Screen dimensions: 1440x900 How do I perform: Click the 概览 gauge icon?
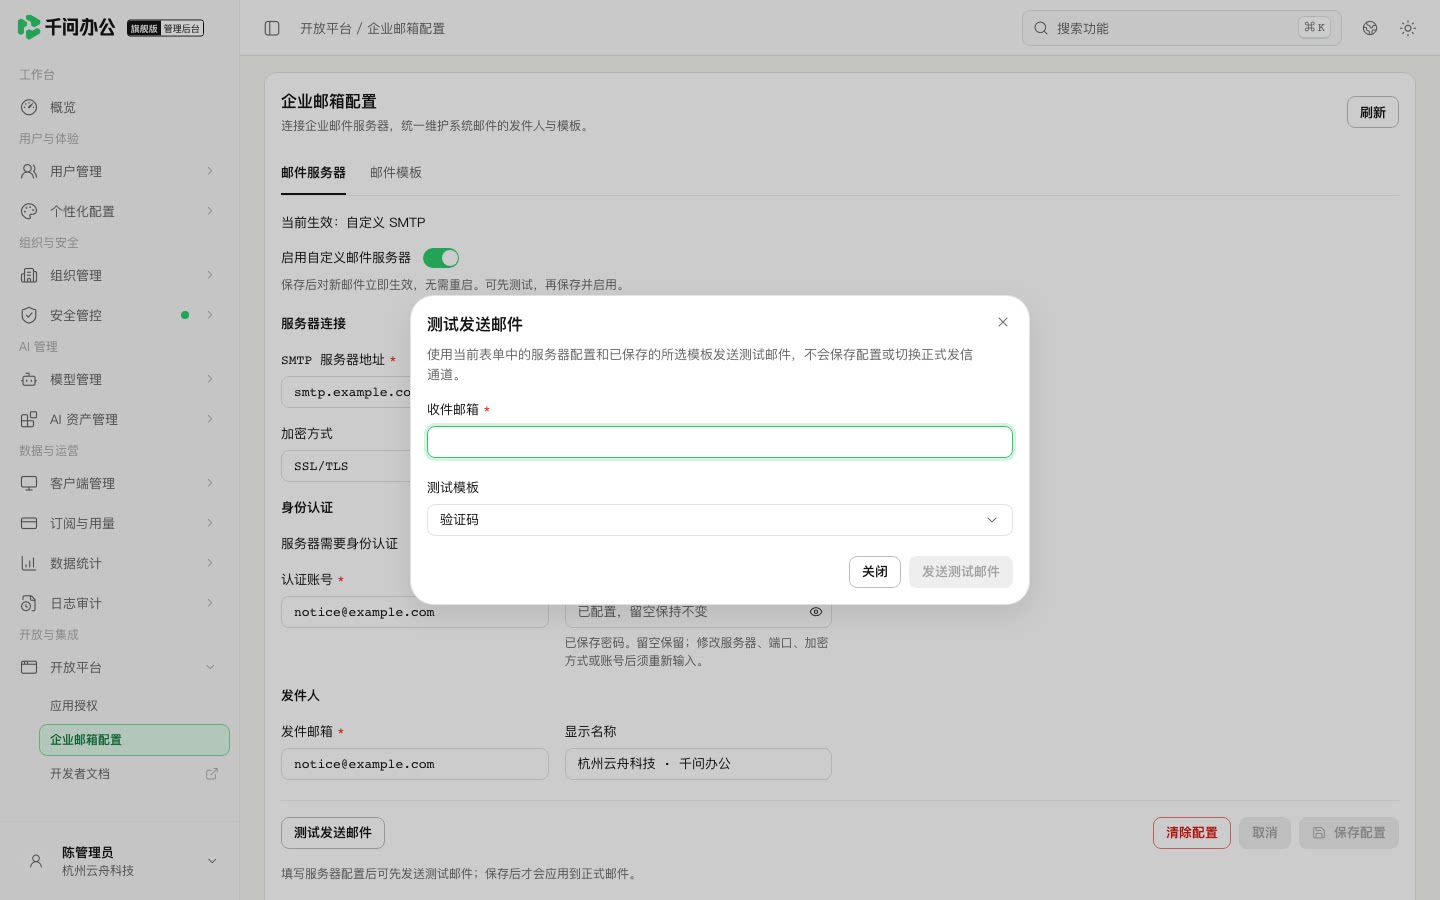click(x=29, y=107)
